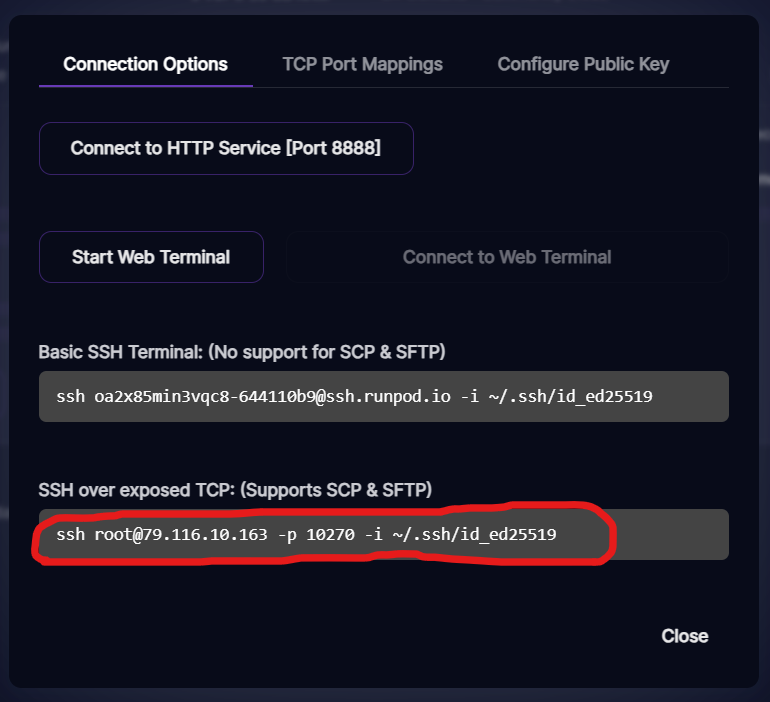Click the -p flag in the TCP command
770x702 pixels.
(x=287, y=535)
